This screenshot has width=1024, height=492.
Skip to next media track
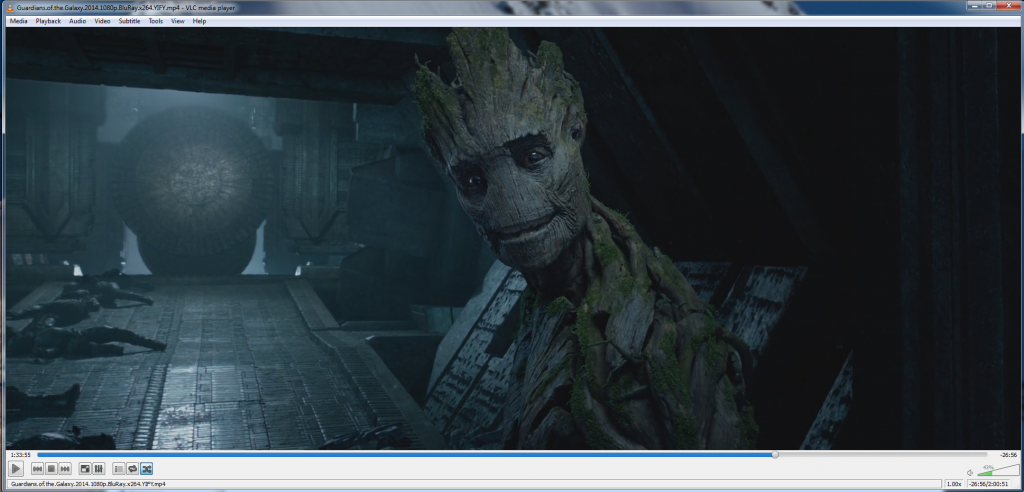pyautogui.click(x=65, y=468)
